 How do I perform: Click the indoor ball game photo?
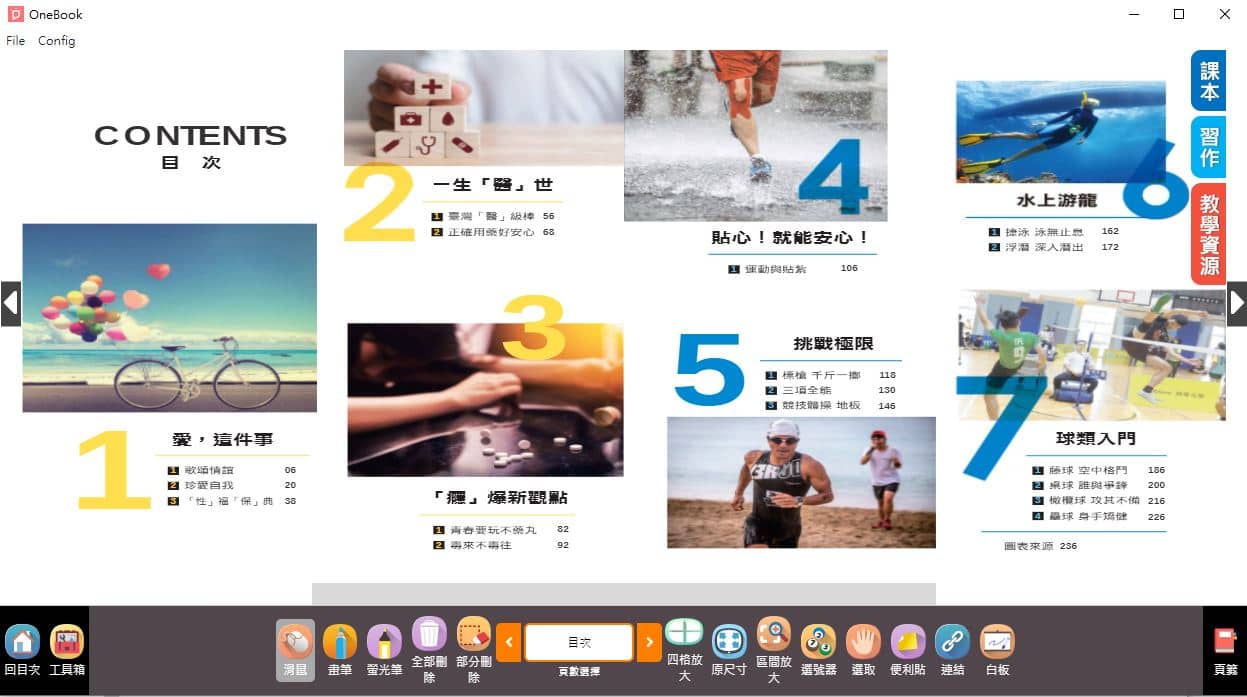[1091, 355]
